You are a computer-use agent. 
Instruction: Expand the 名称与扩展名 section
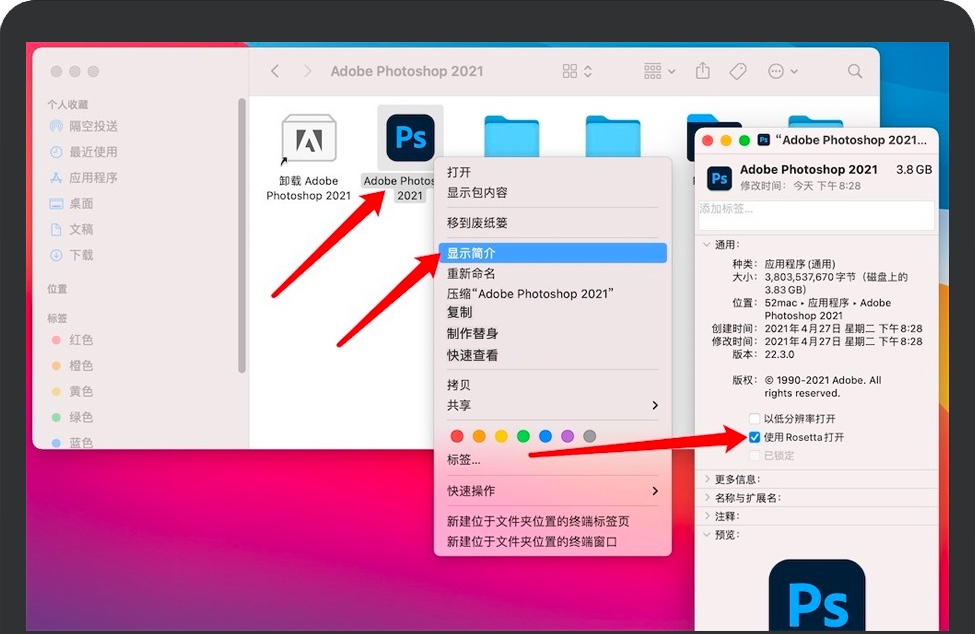[706, 498]
